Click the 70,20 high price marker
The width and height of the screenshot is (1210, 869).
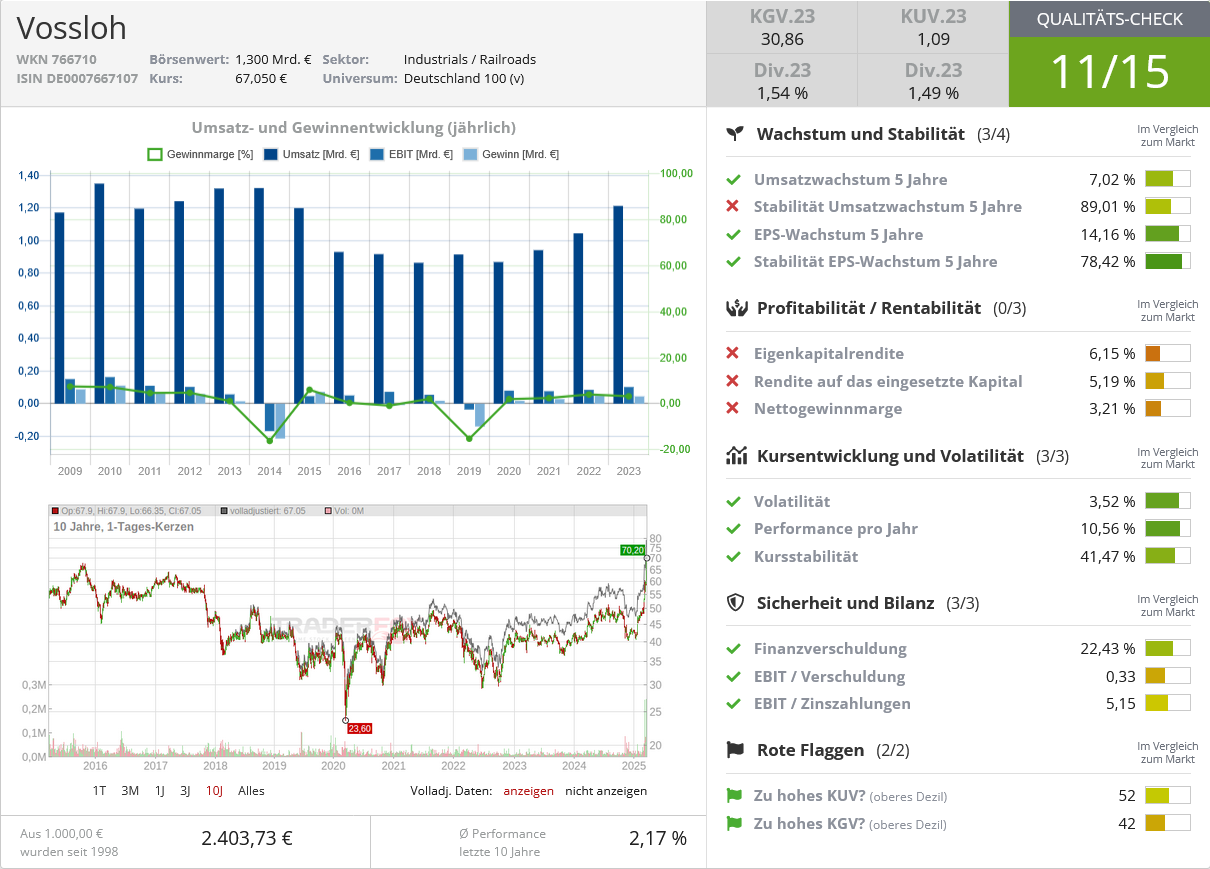pos(632,550)
